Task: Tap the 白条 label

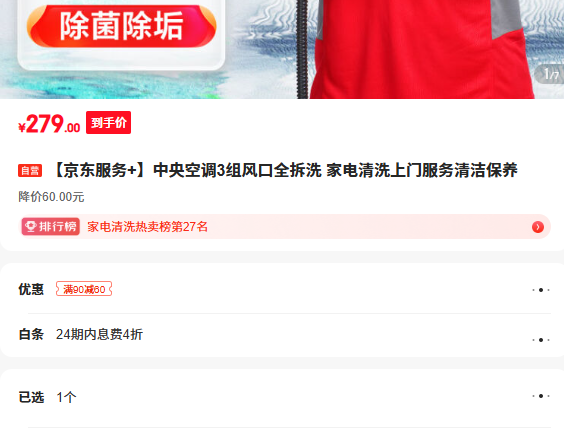Action: coord(31,334)
